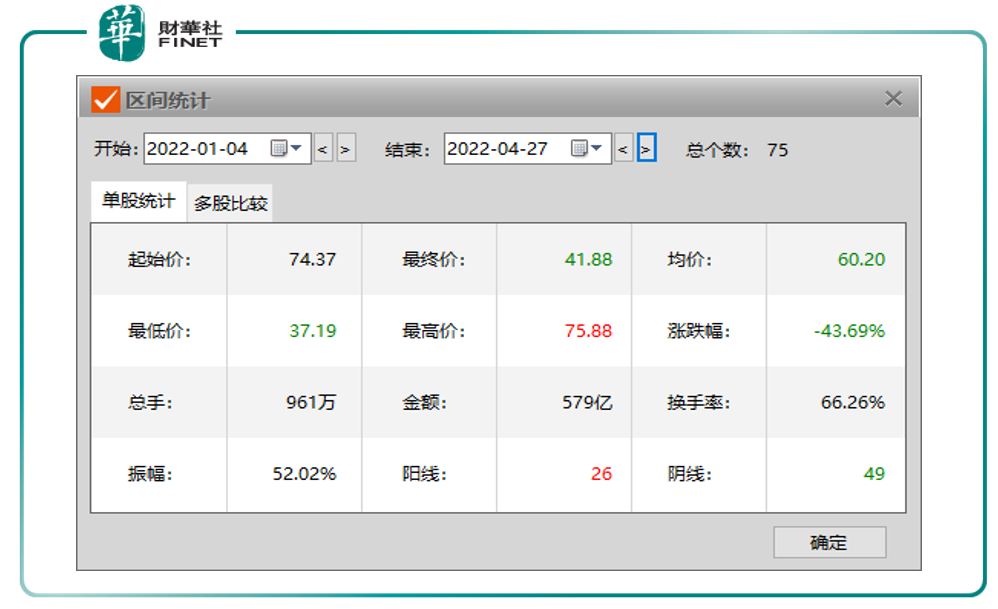Image resolution: width=998 pixels, height=609 pixels.
Task: Switch to the 多股比较 tab
Action: pyautogui.click(x=230, y=204)
